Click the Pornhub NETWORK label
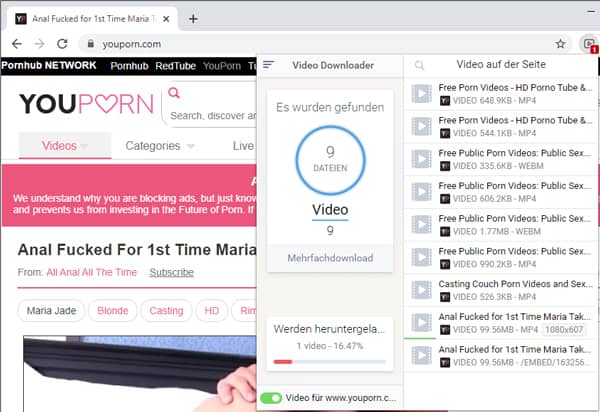The width and height of the screenshot is (600, 412). point(49,65)
